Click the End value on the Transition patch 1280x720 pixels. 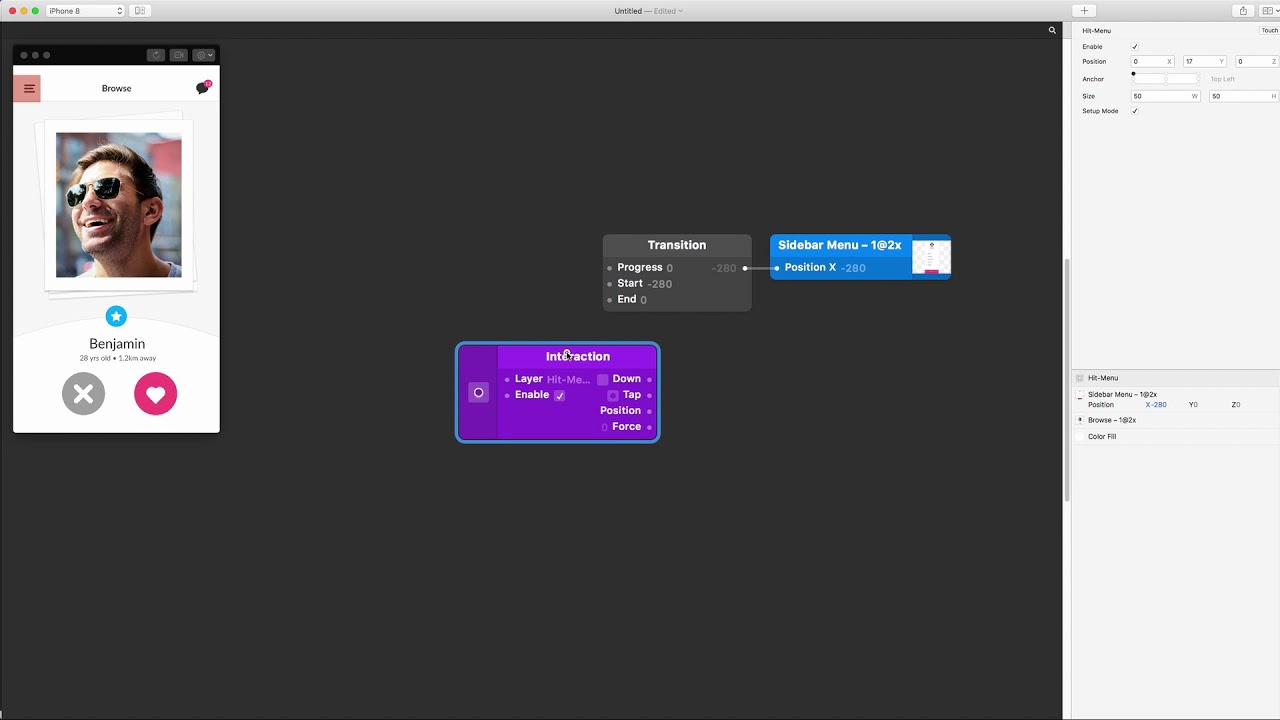643,300
